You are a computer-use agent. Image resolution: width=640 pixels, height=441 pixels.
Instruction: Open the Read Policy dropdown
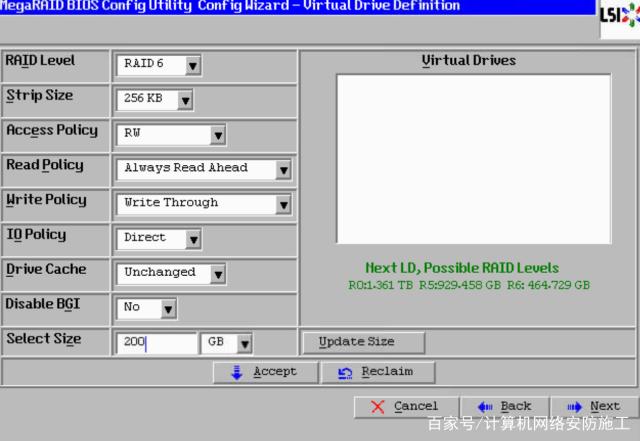204,169
